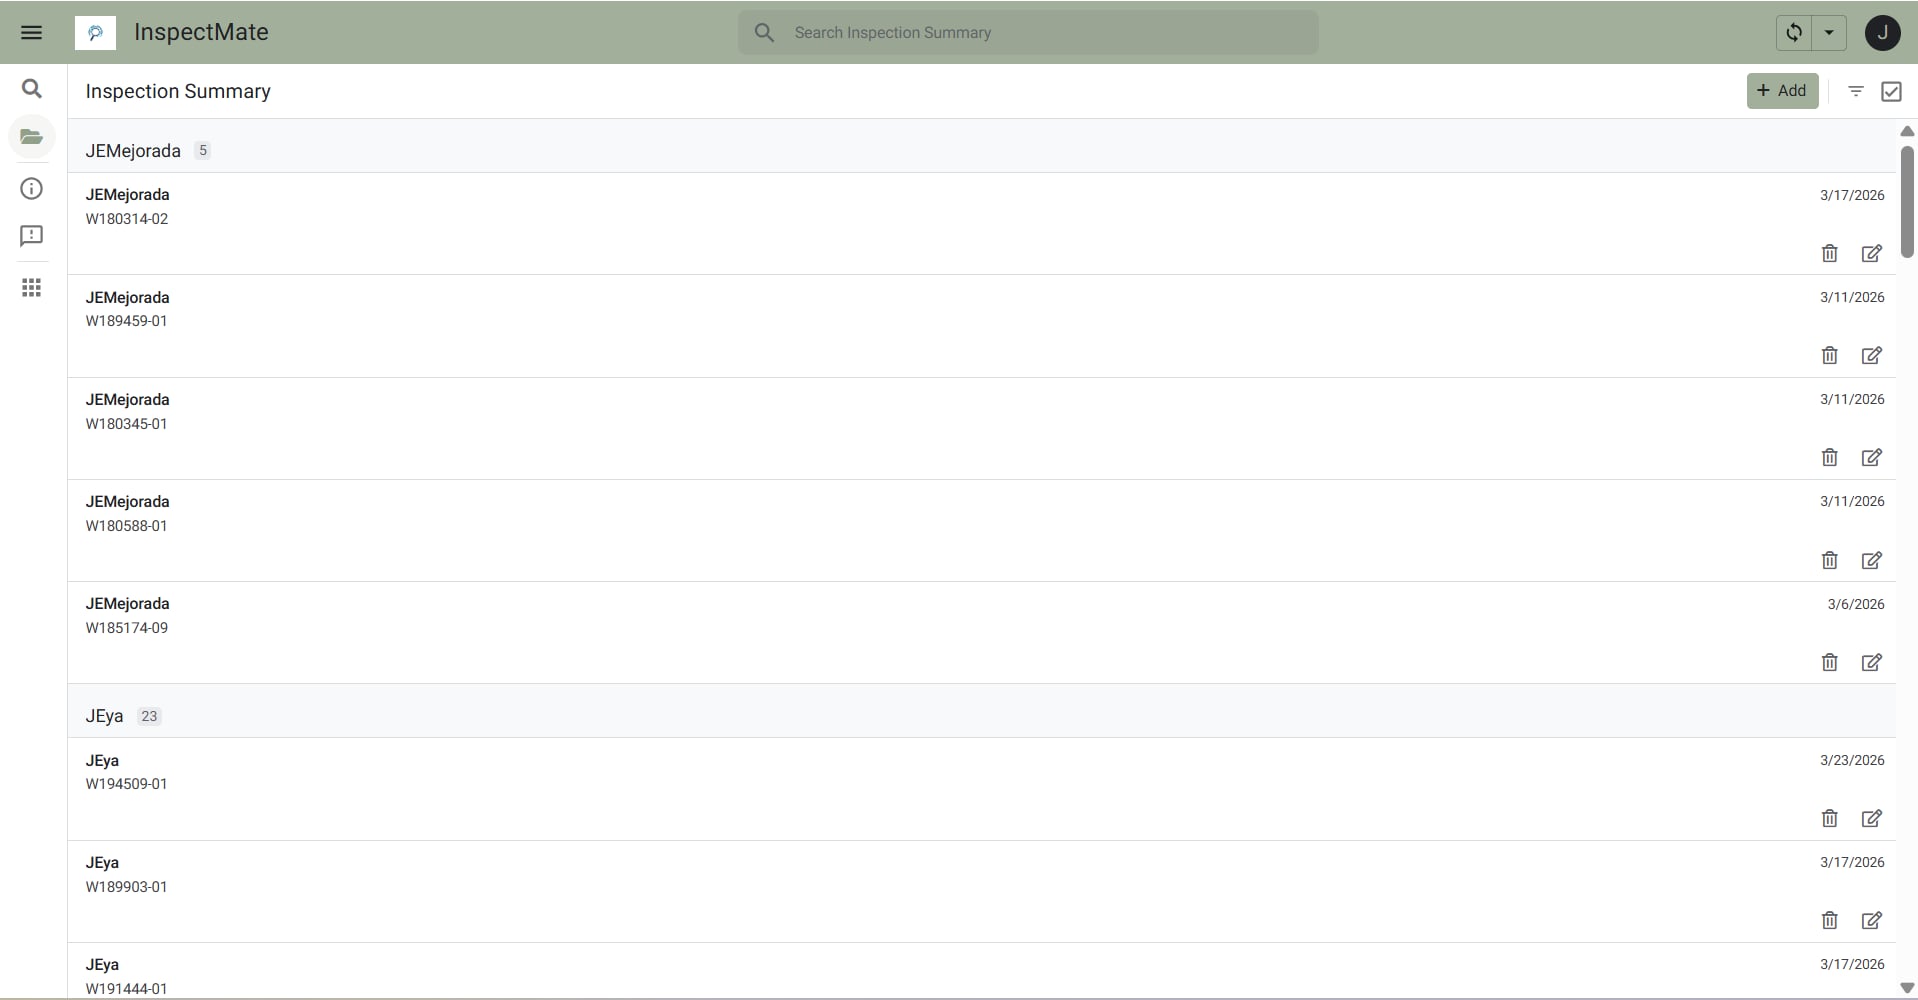Click the sidebar search icon
The height and width of the screenshot is (1000, 1918).
(x=32, y=89)
